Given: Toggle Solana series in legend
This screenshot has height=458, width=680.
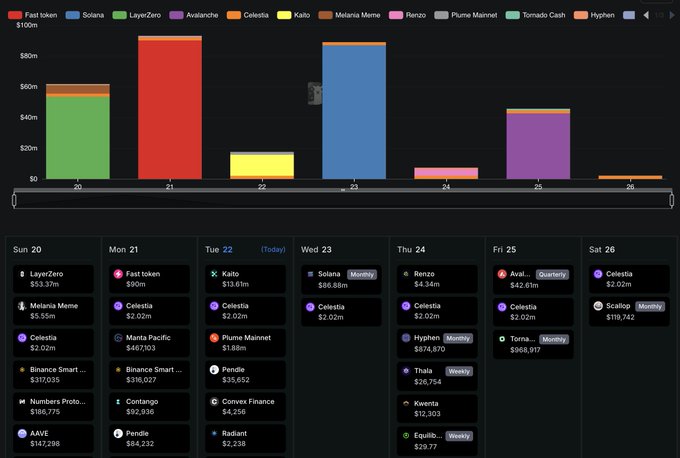Looking at the screenshot, I should click(85, 15).
